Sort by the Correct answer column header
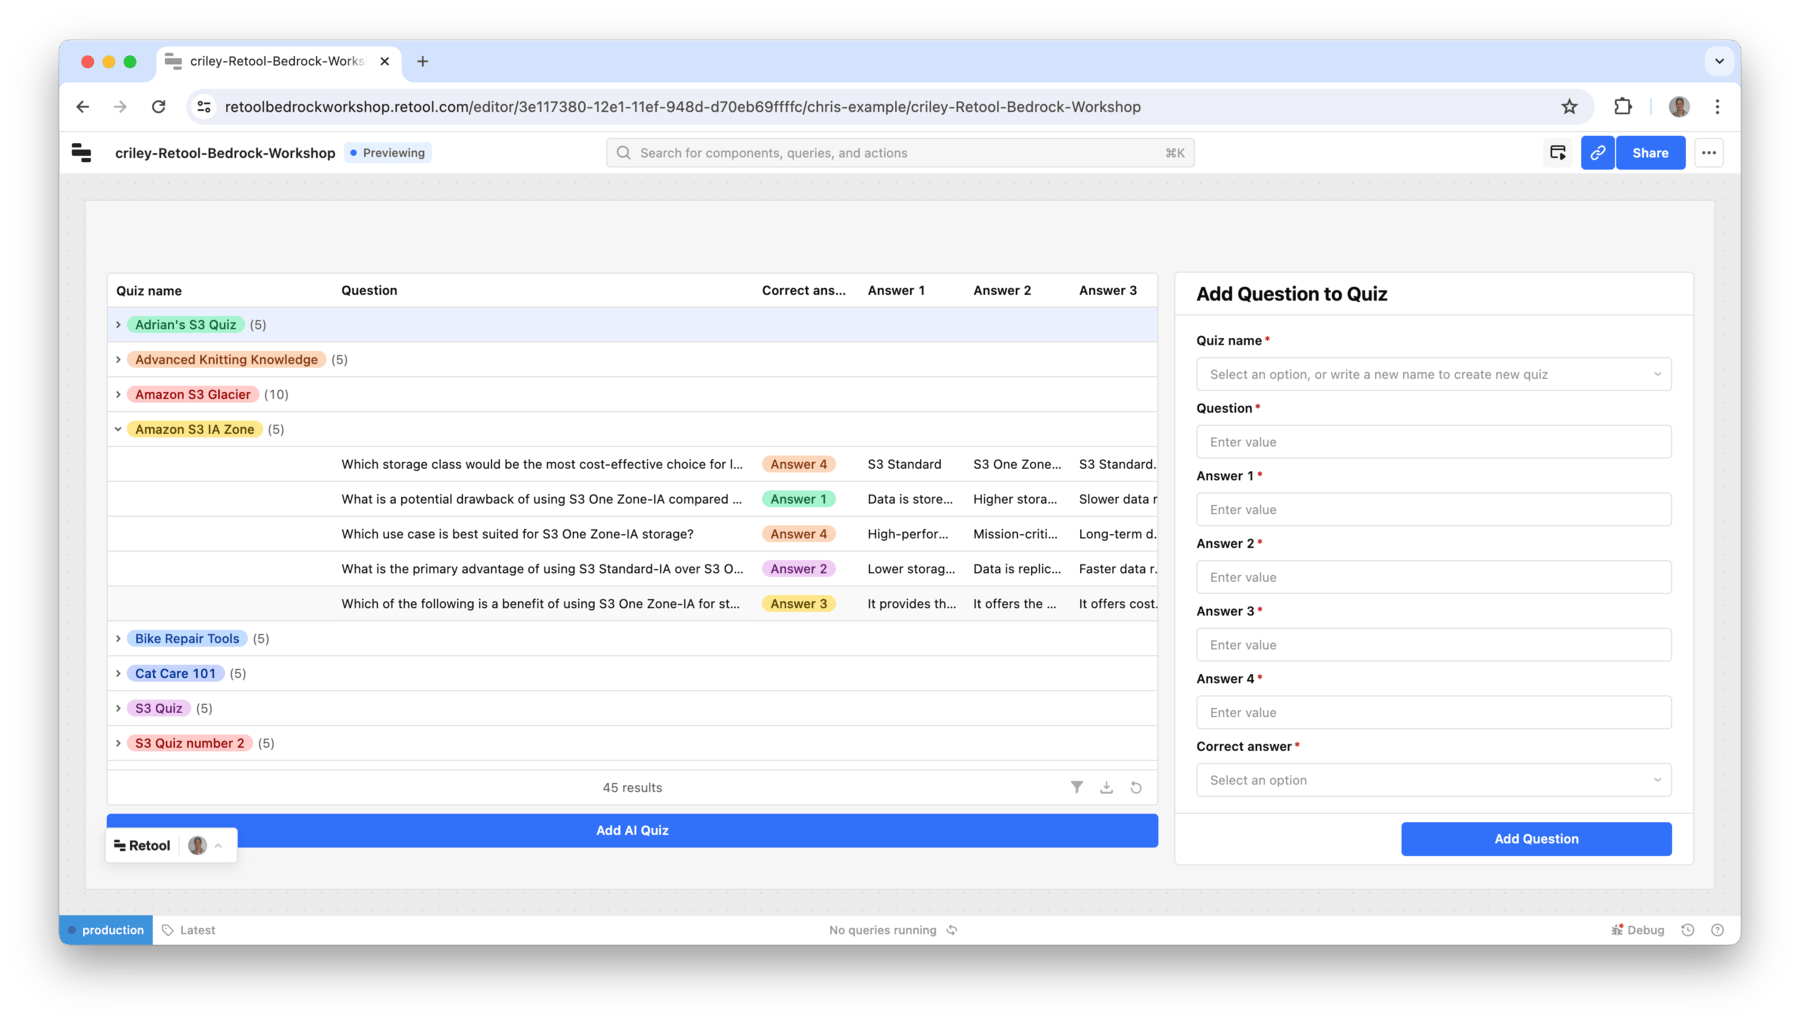 803,291
